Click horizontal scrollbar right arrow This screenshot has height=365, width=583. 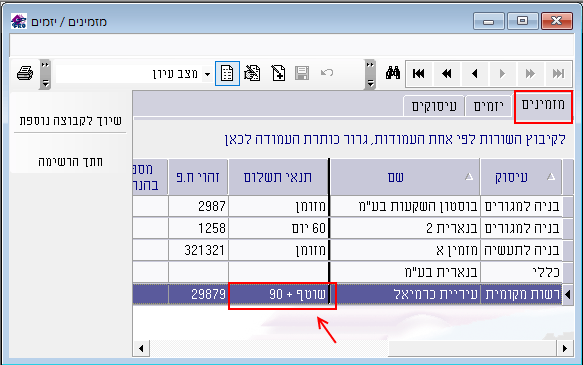[565, 349]
